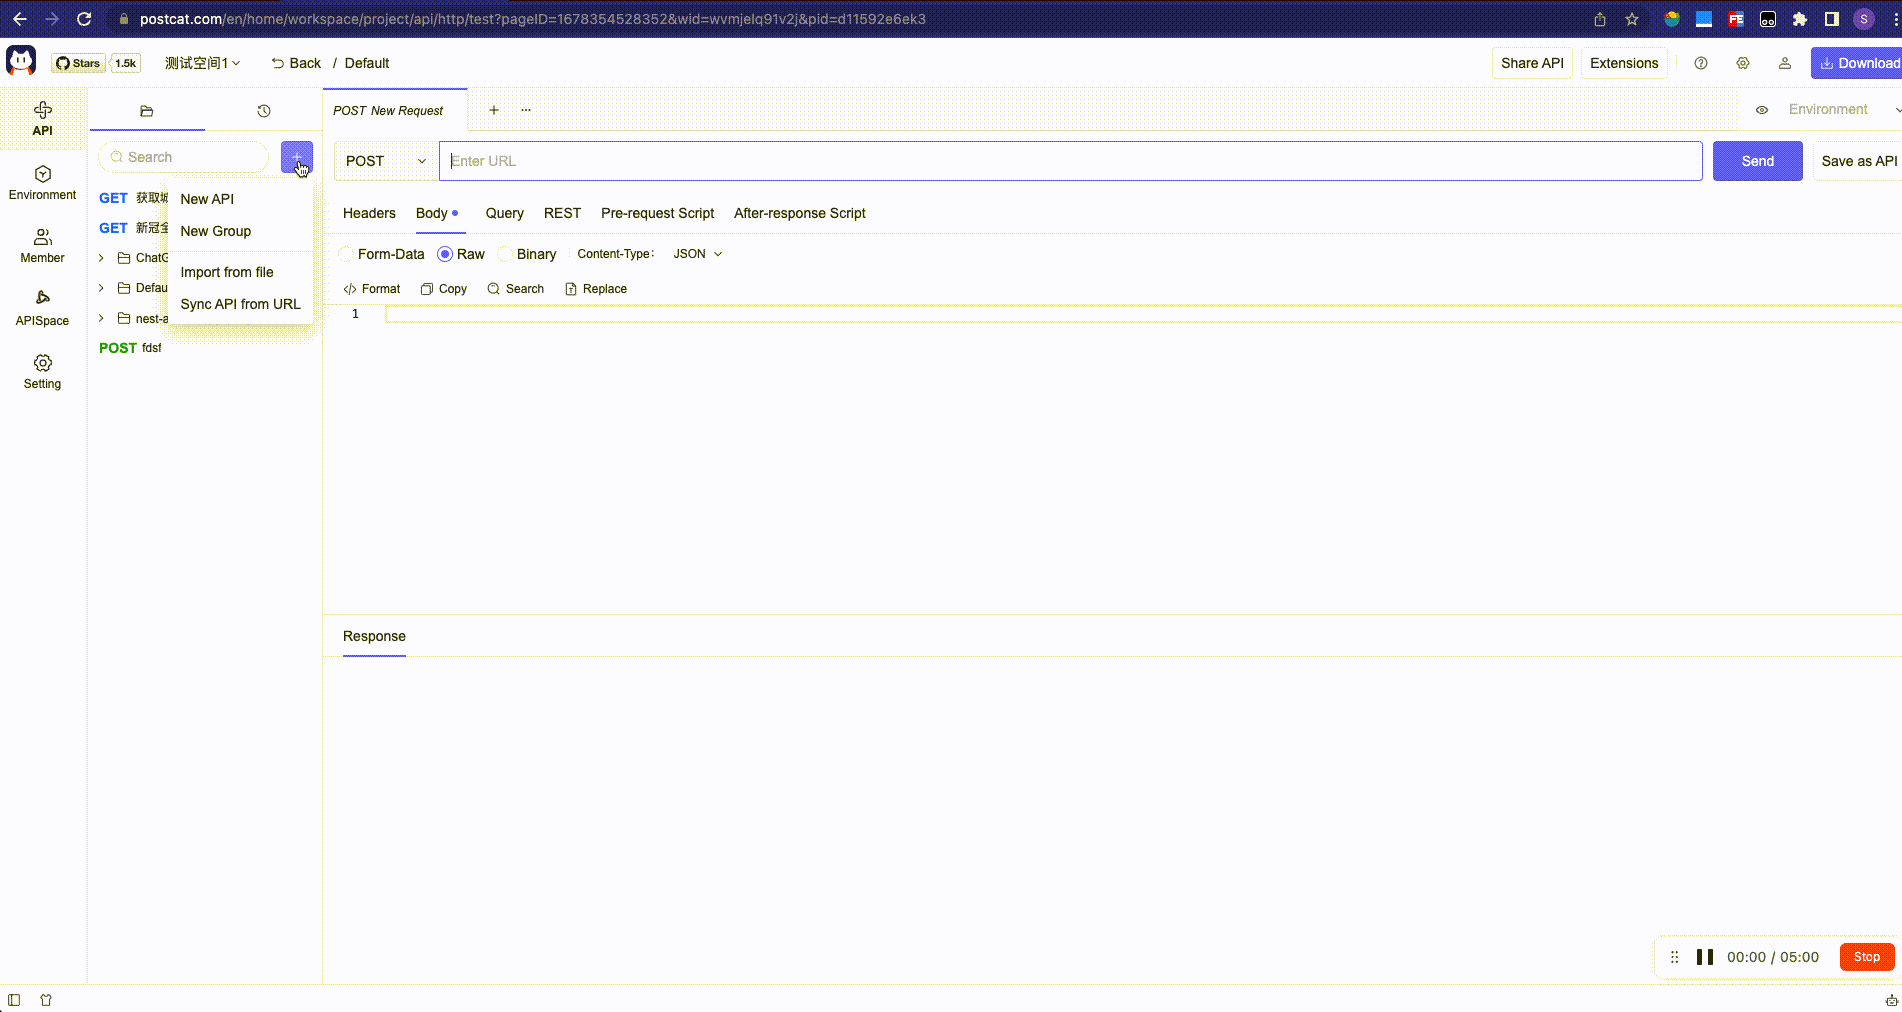This screenshot has height=1012, width=1902.
Task: Select the Binary body type
Action: click(x=527, y=254)
